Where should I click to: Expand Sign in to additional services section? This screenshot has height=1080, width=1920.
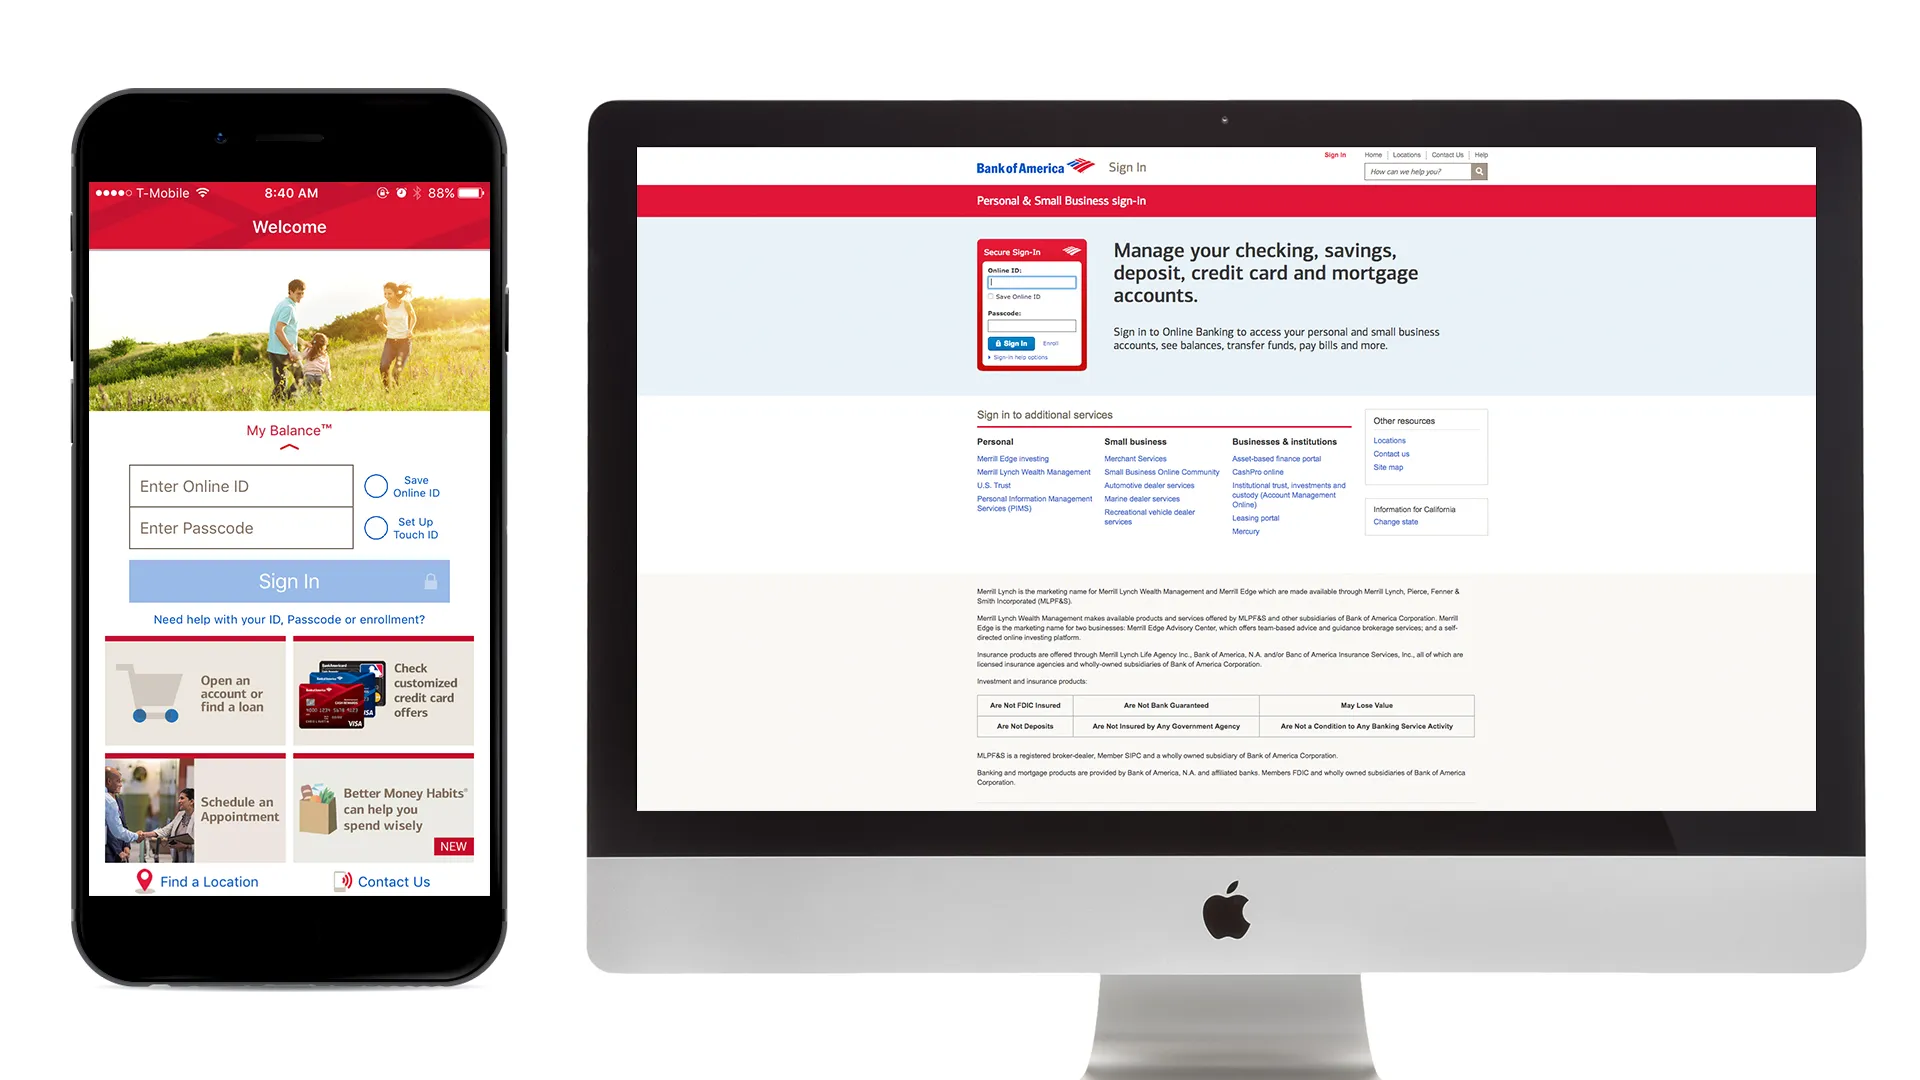[1043, 414]
